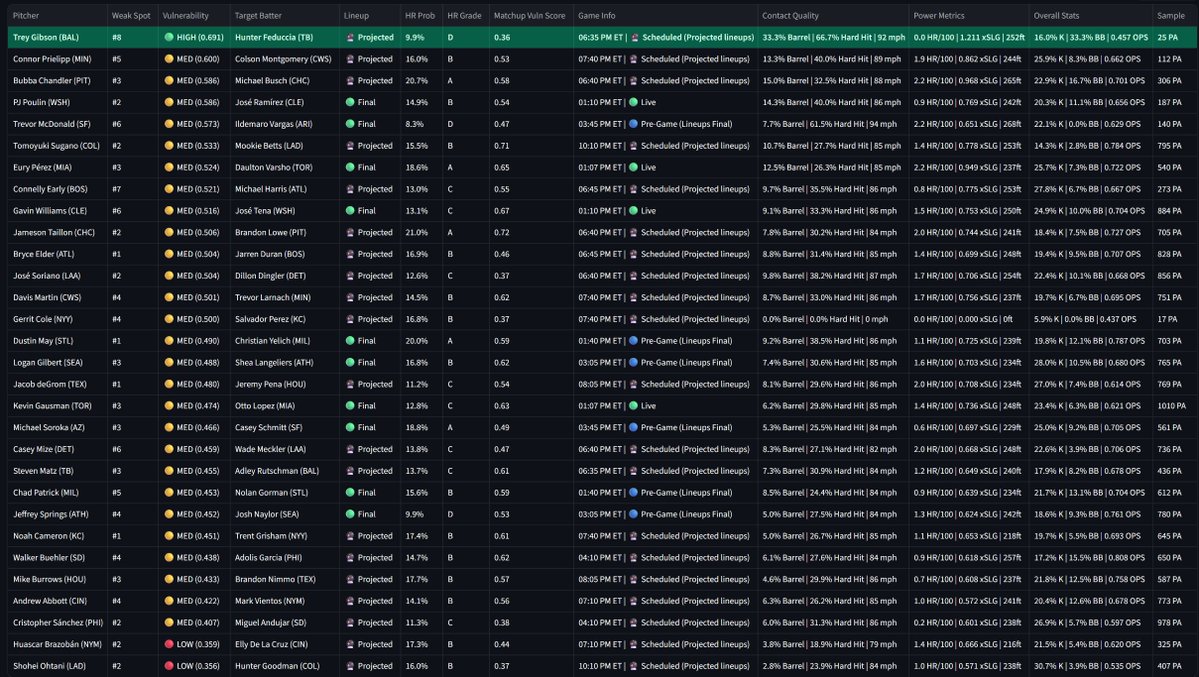The height and width of the screenshot is (677, 1199).
Task: Click red LOW dot in Shohei Ohtani row
Action: pos(169,666)
